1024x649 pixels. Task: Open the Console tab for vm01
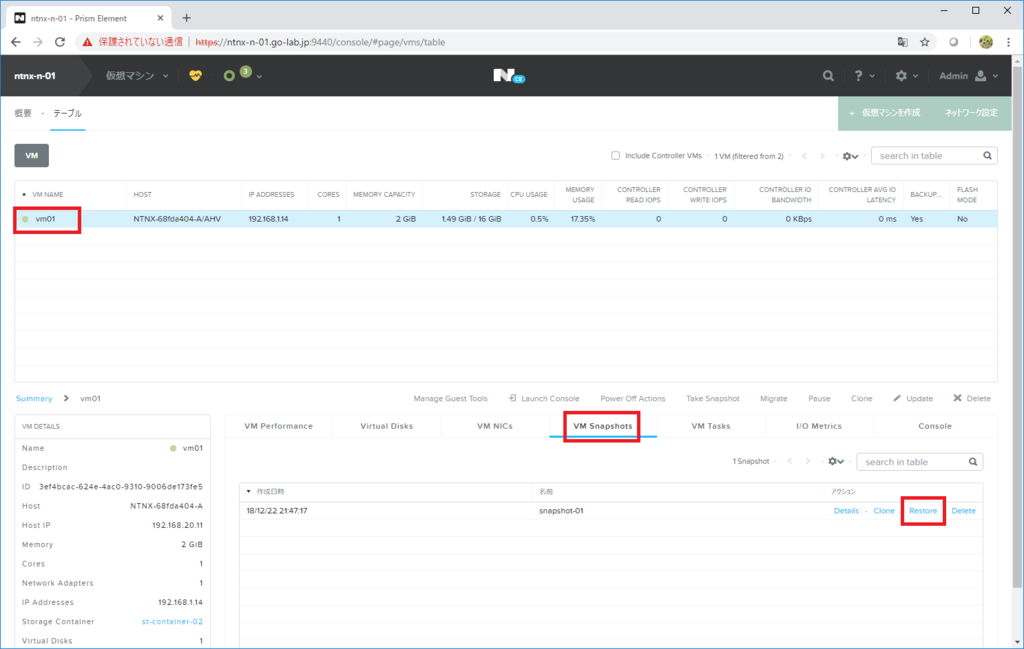(934, 425)
